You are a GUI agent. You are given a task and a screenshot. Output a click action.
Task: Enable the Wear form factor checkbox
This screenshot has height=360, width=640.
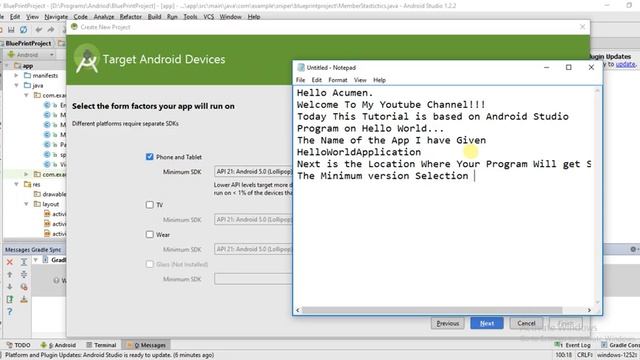point(150,234)
